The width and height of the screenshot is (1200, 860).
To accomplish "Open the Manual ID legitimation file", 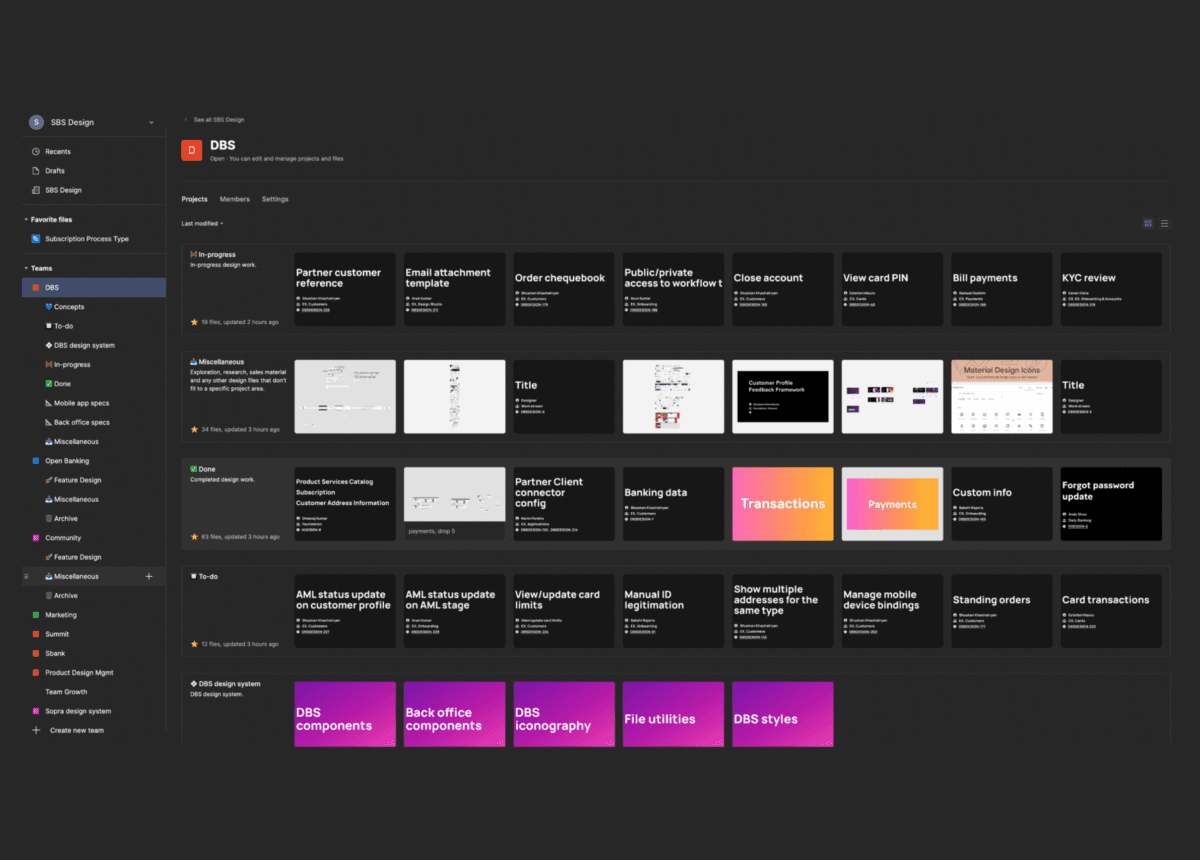I will pos(674,611).
